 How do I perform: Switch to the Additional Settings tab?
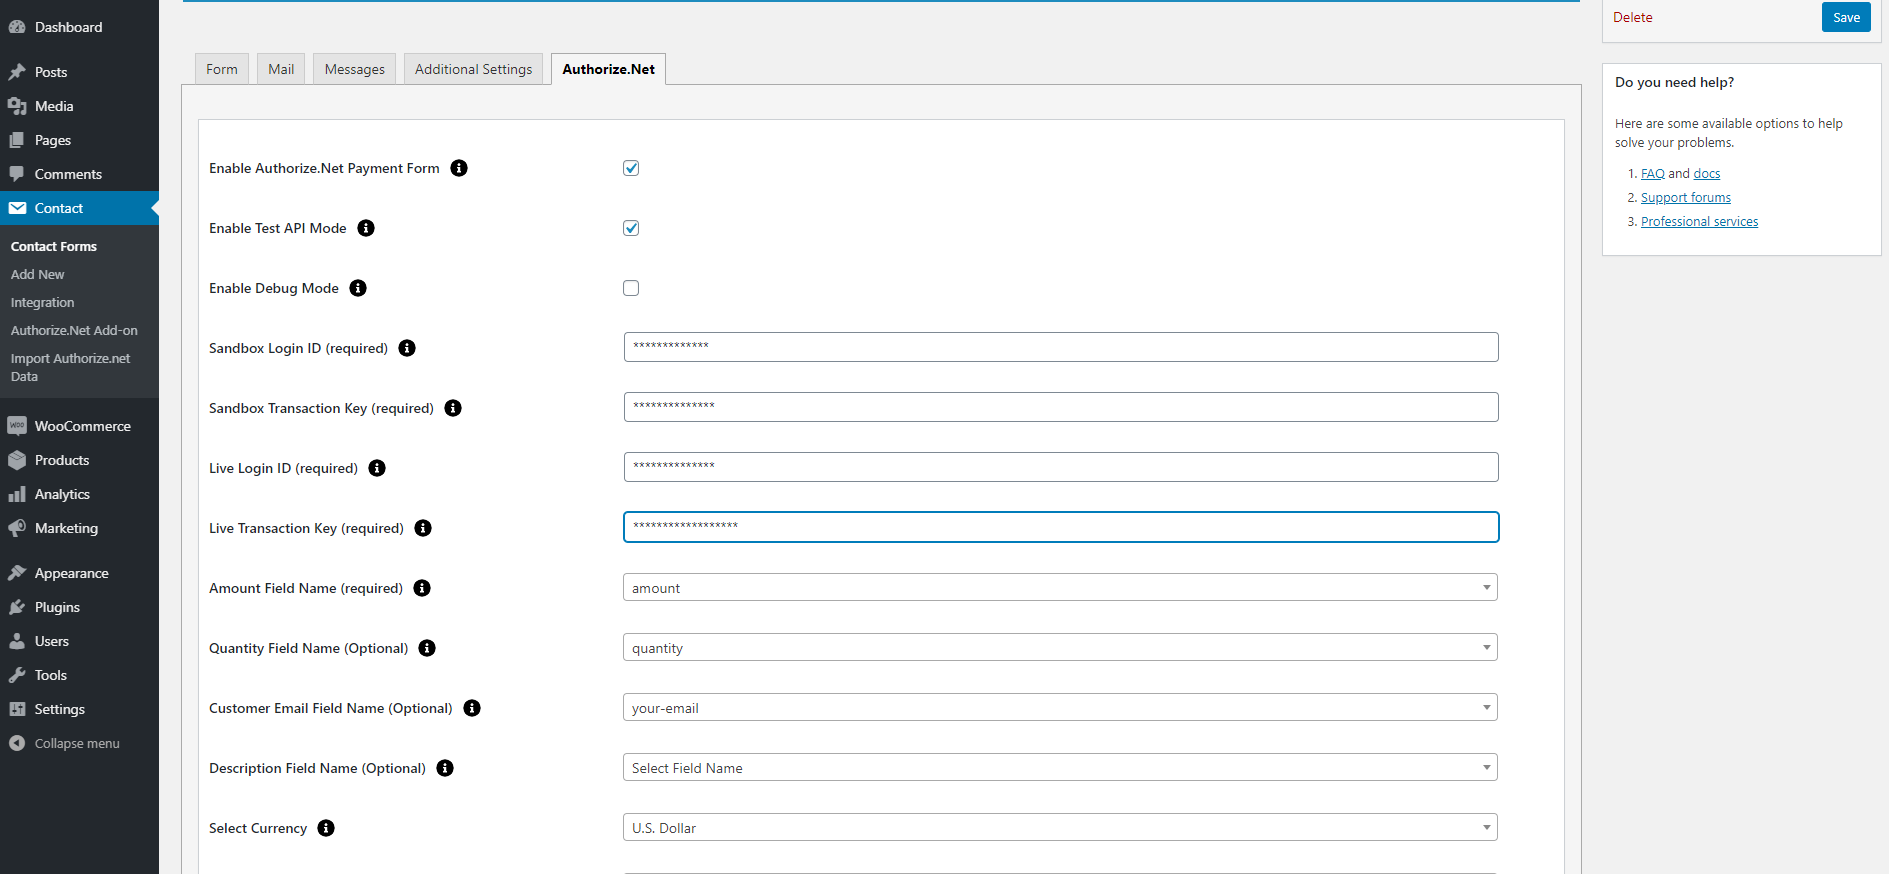474,69
